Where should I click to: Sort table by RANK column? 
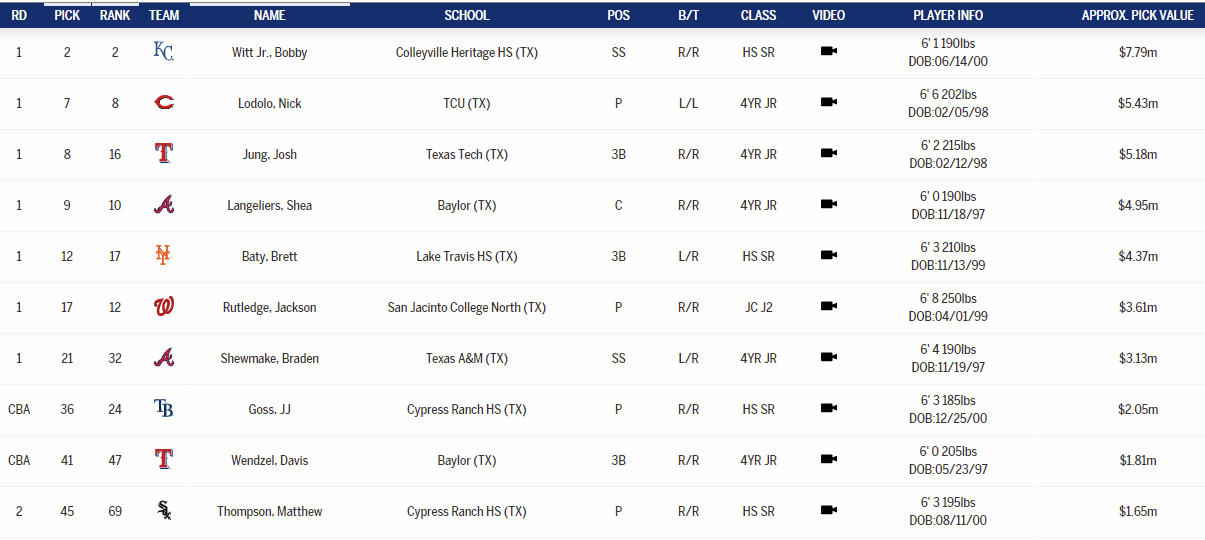115,15
